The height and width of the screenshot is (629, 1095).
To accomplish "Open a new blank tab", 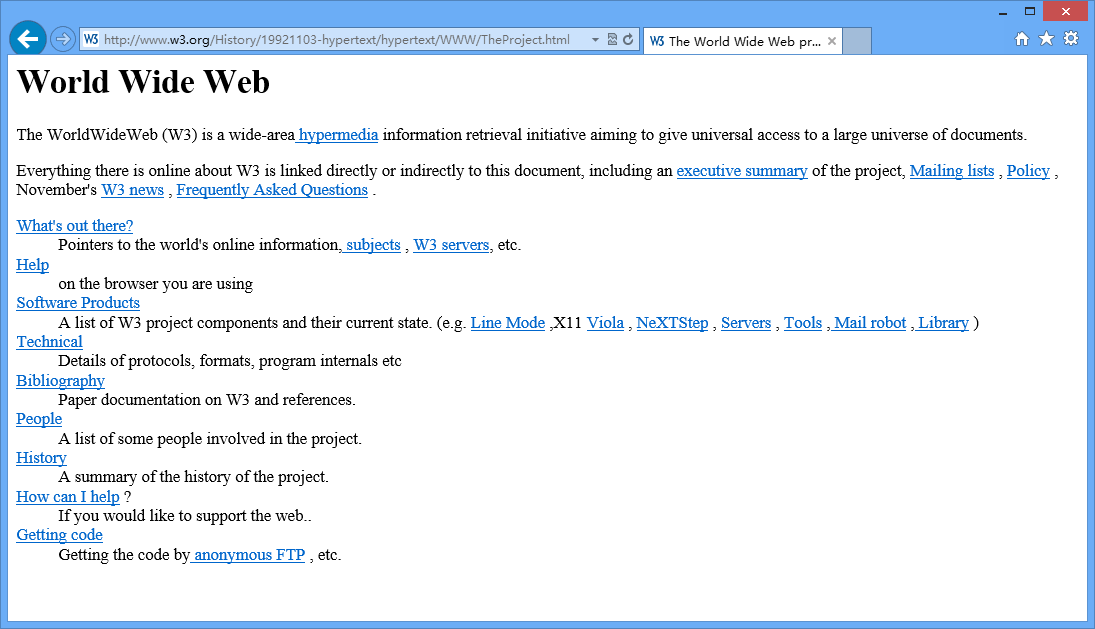I will click(857, 41).
